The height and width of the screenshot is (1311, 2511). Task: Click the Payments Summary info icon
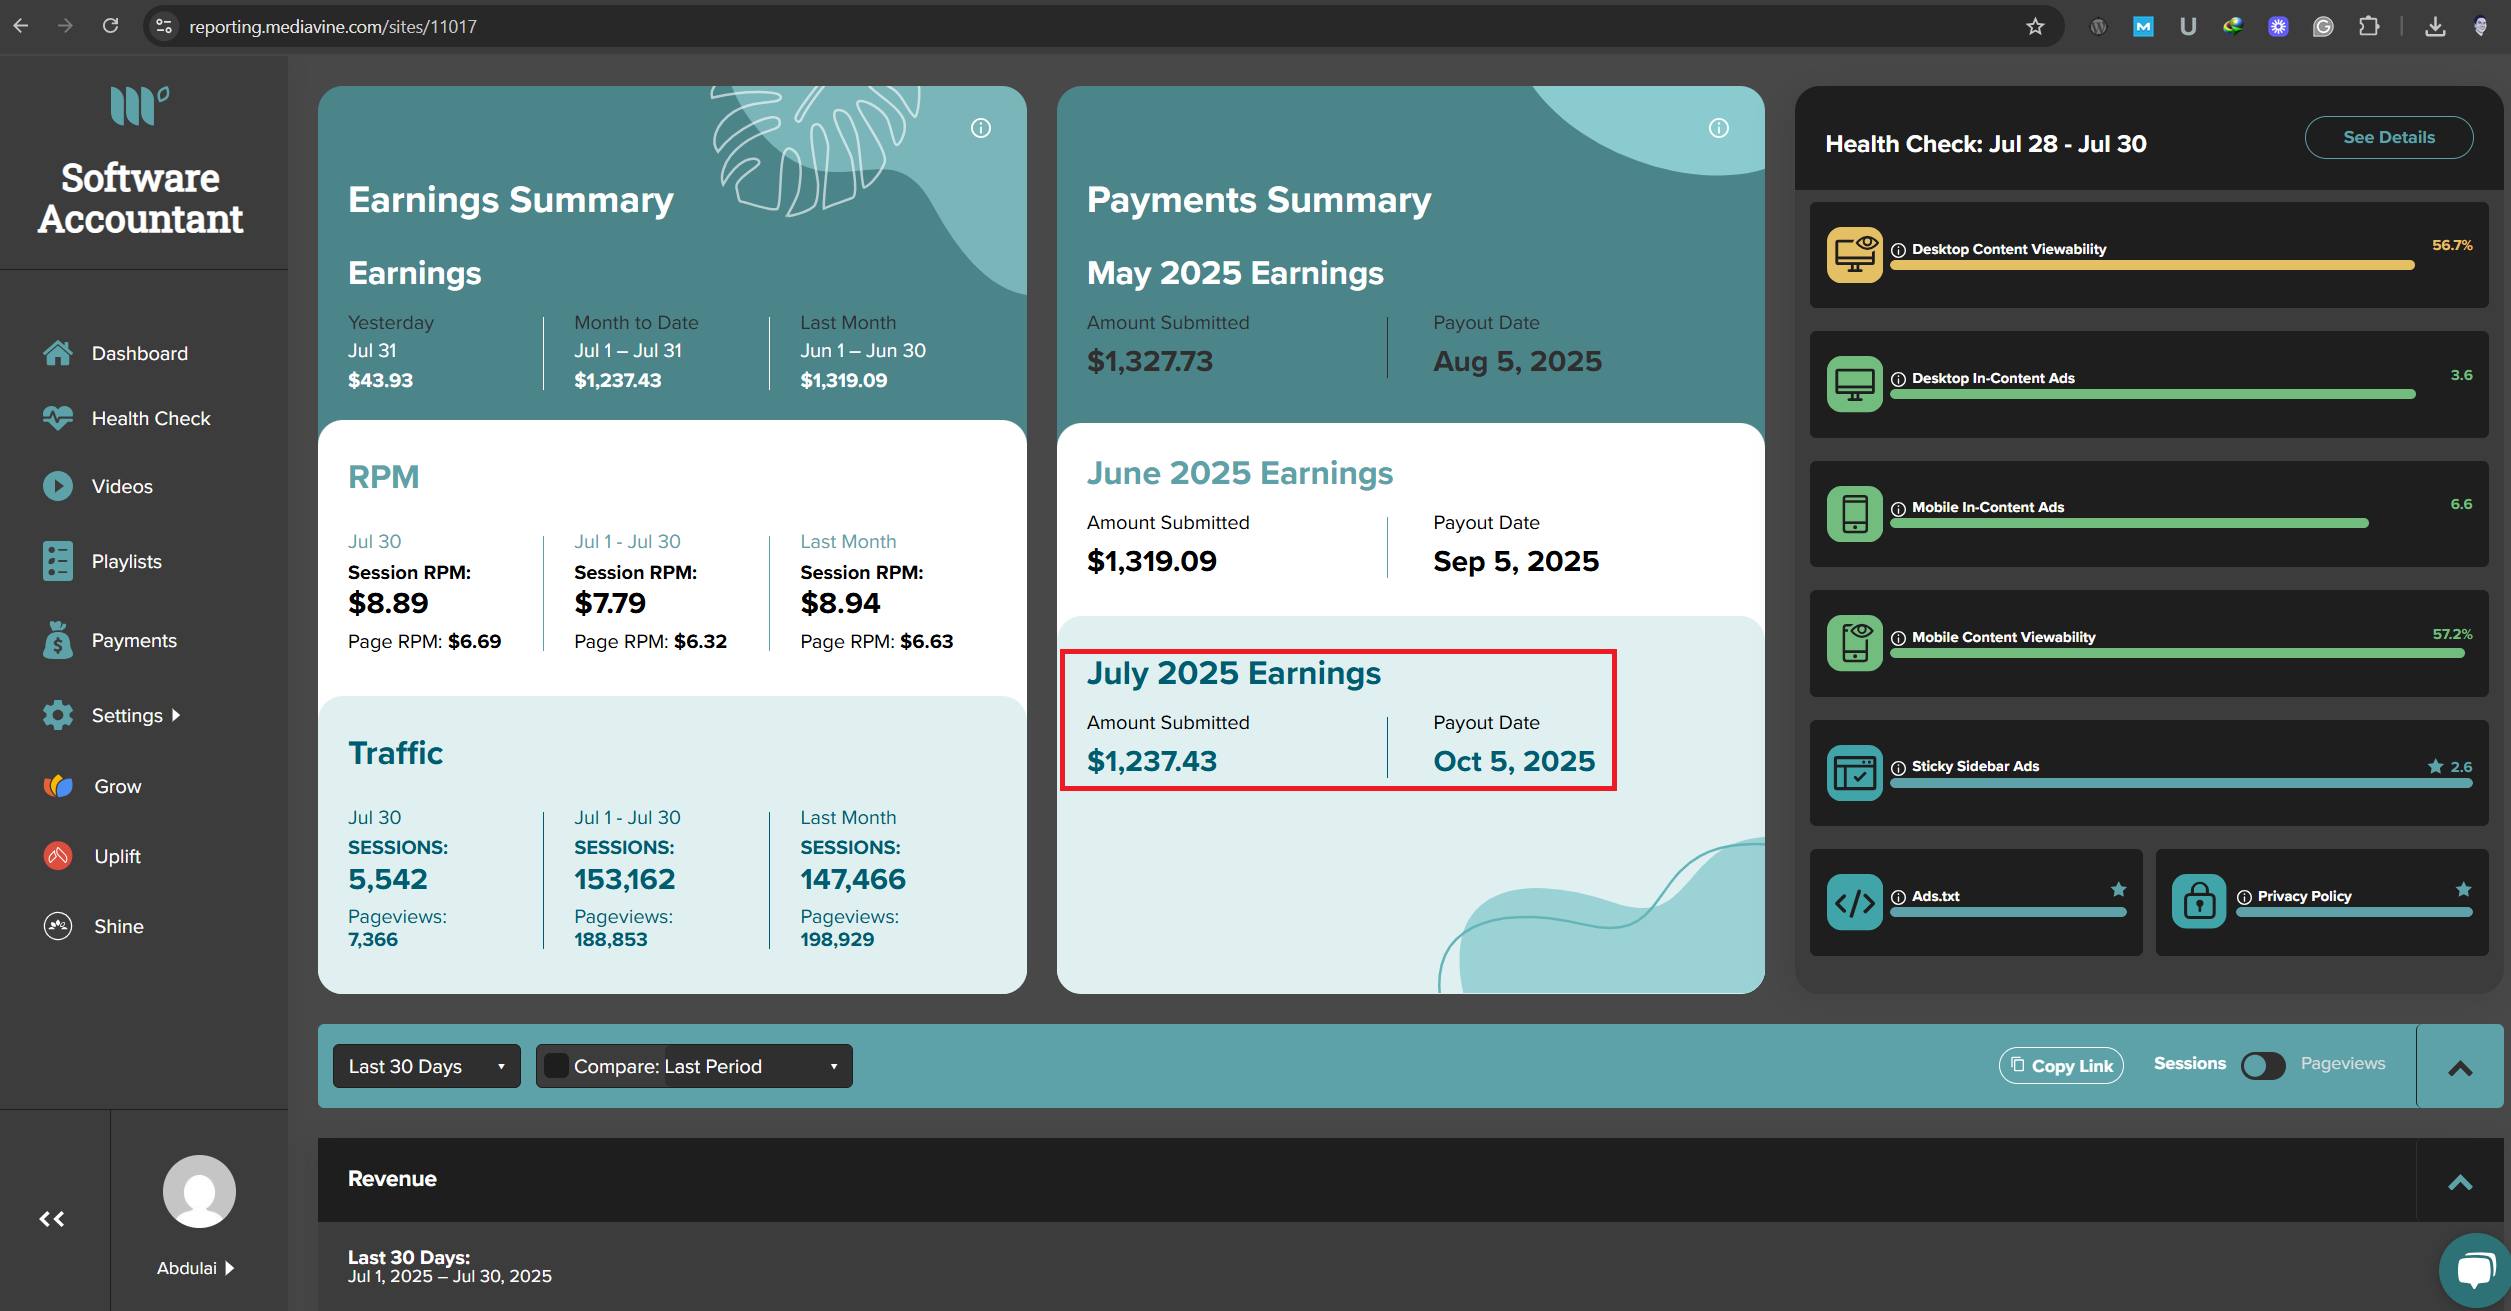[1719, 128]
